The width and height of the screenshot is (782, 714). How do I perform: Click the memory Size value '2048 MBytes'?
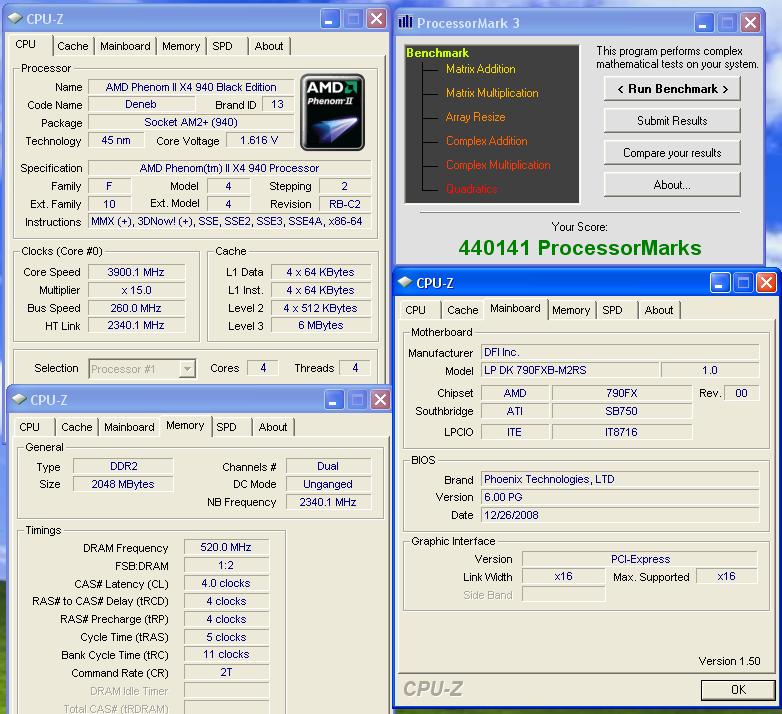[x=123, y=484]
